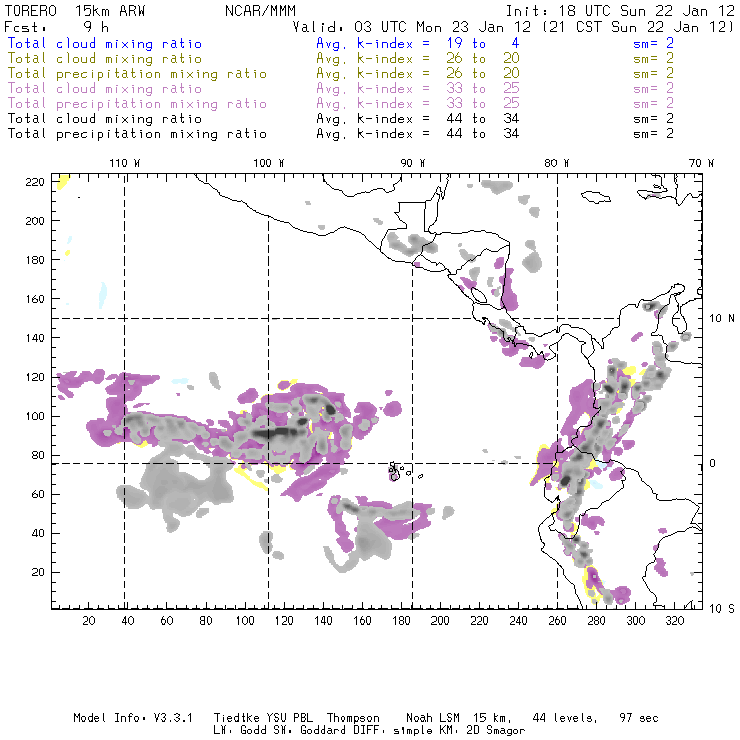Select black "k-index = 44 to 34" on cloud row
740x740 pixels.
438,119
